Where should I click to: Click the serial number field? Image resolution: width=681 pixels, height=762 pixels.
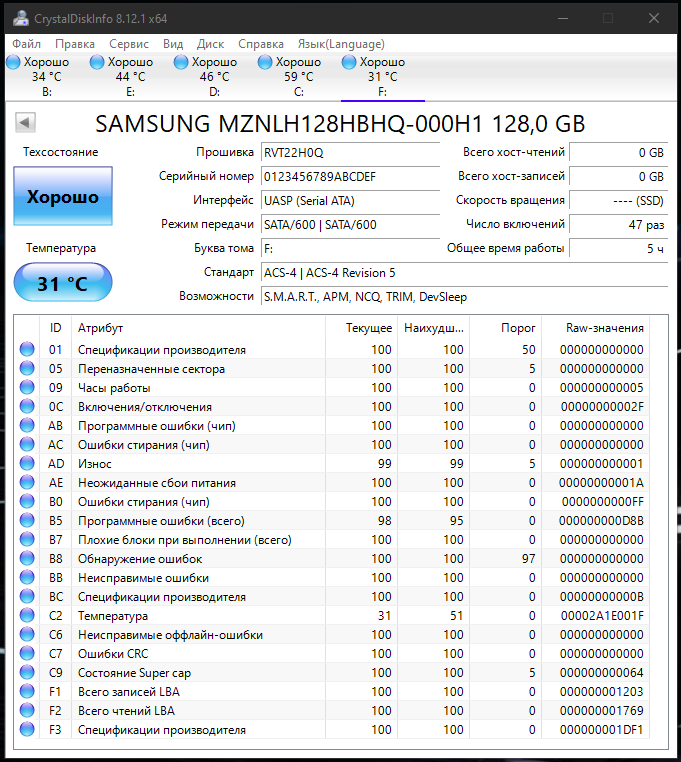tap(348, 176)
